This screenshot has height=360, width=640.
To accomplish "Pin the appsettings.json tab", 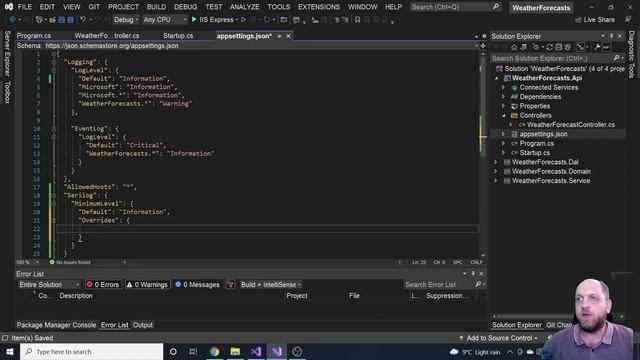I will (279, 36).
